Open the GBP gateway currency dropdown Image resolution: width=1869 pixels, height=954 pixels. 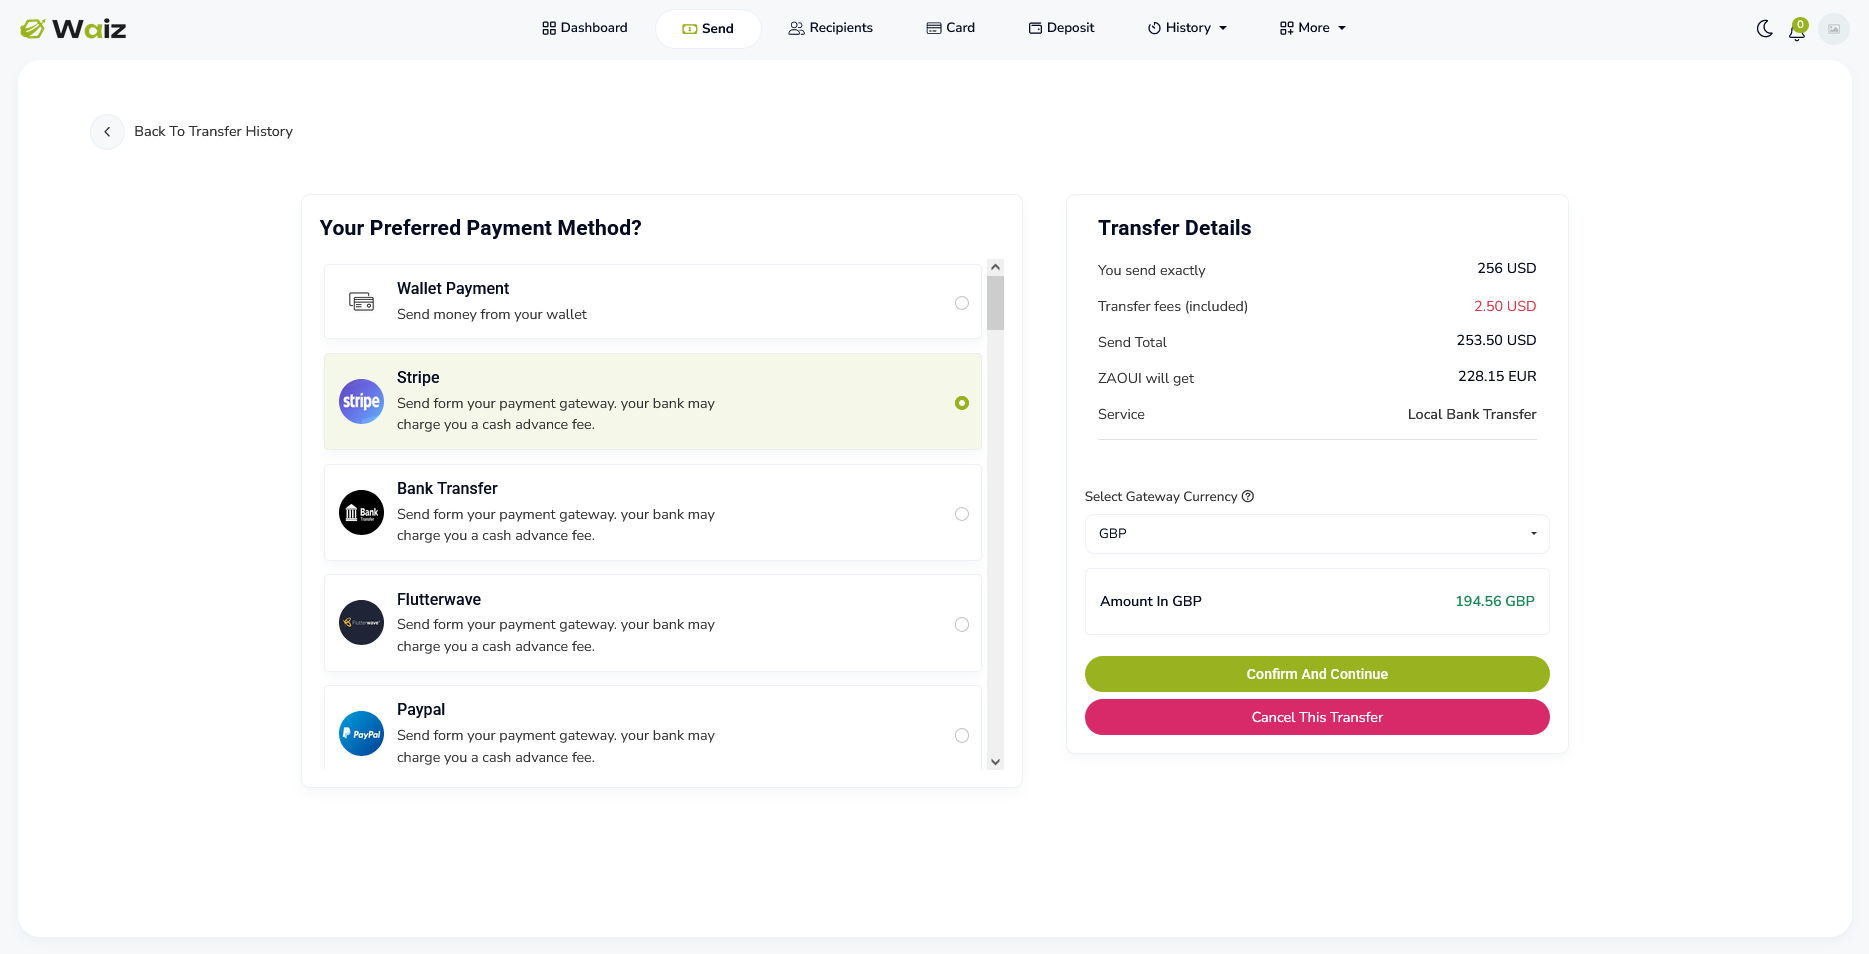point(1317,534)
